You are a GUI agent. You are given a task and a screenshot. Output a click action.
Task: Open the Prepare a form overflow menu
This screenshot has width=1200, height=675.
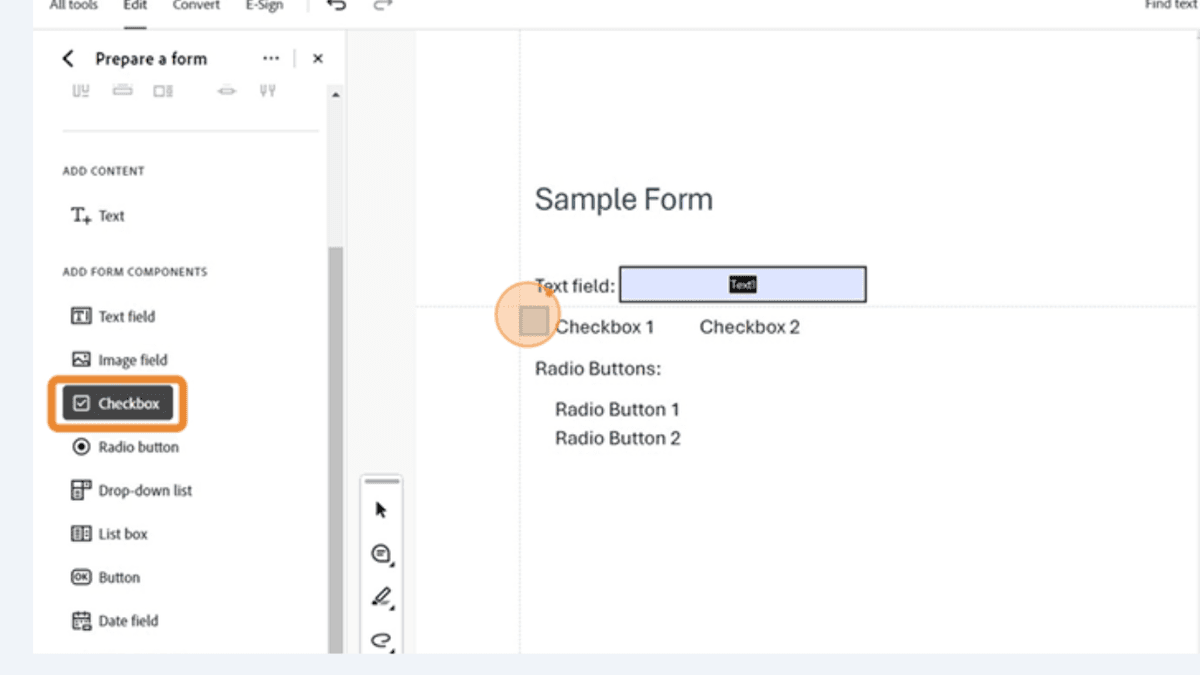(x=271, y=58)
